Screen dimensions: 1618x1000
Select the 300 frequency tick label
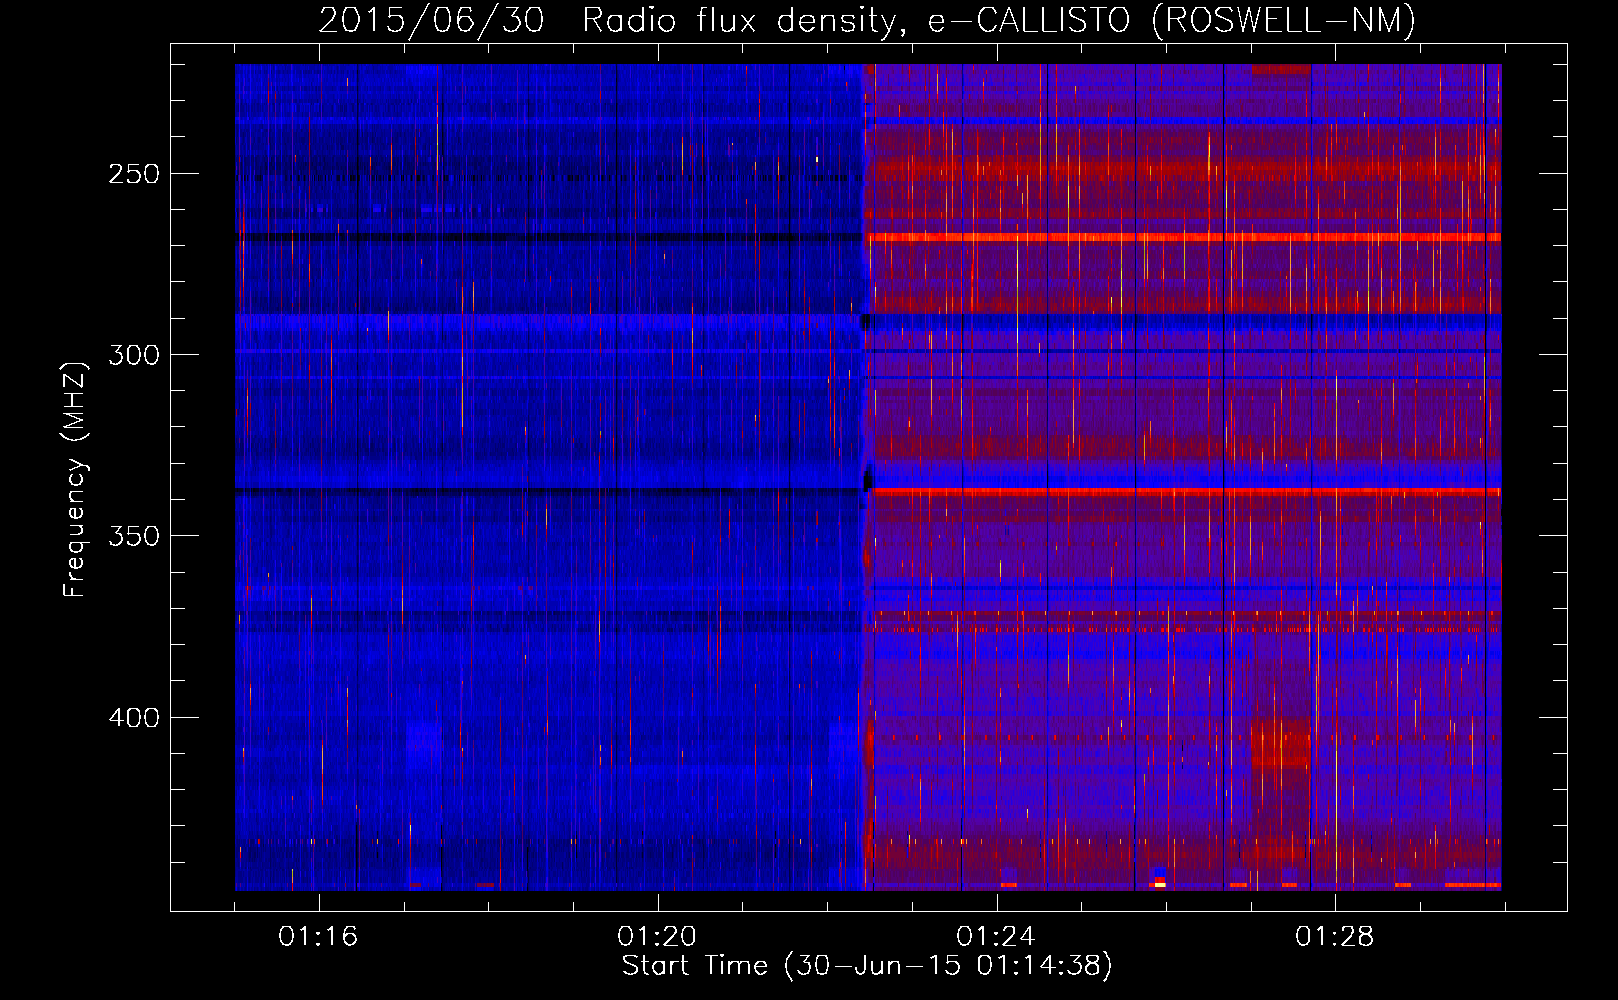click(x=134, y=355)
